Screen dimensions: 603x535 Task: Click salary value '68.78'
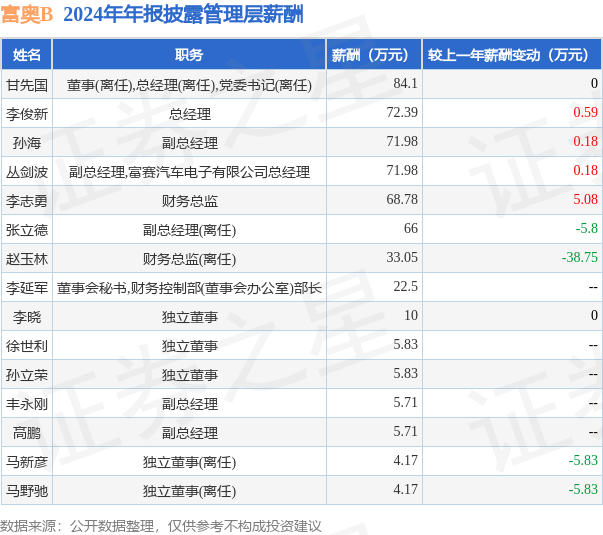pyautogui.click(x=402, y=199)
